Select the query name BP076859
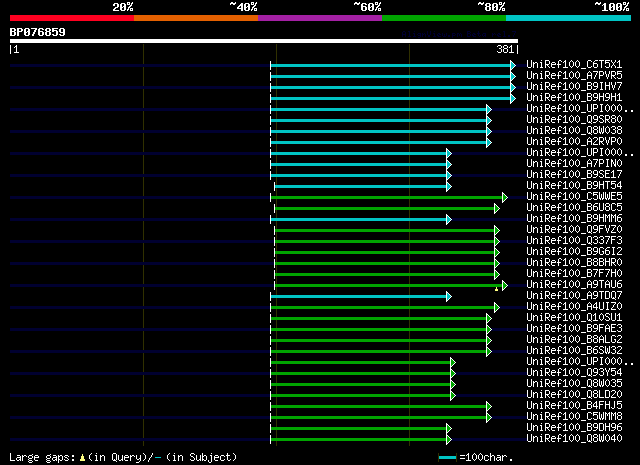Viewport: 640px width, 465px height. tap(38, 32)
